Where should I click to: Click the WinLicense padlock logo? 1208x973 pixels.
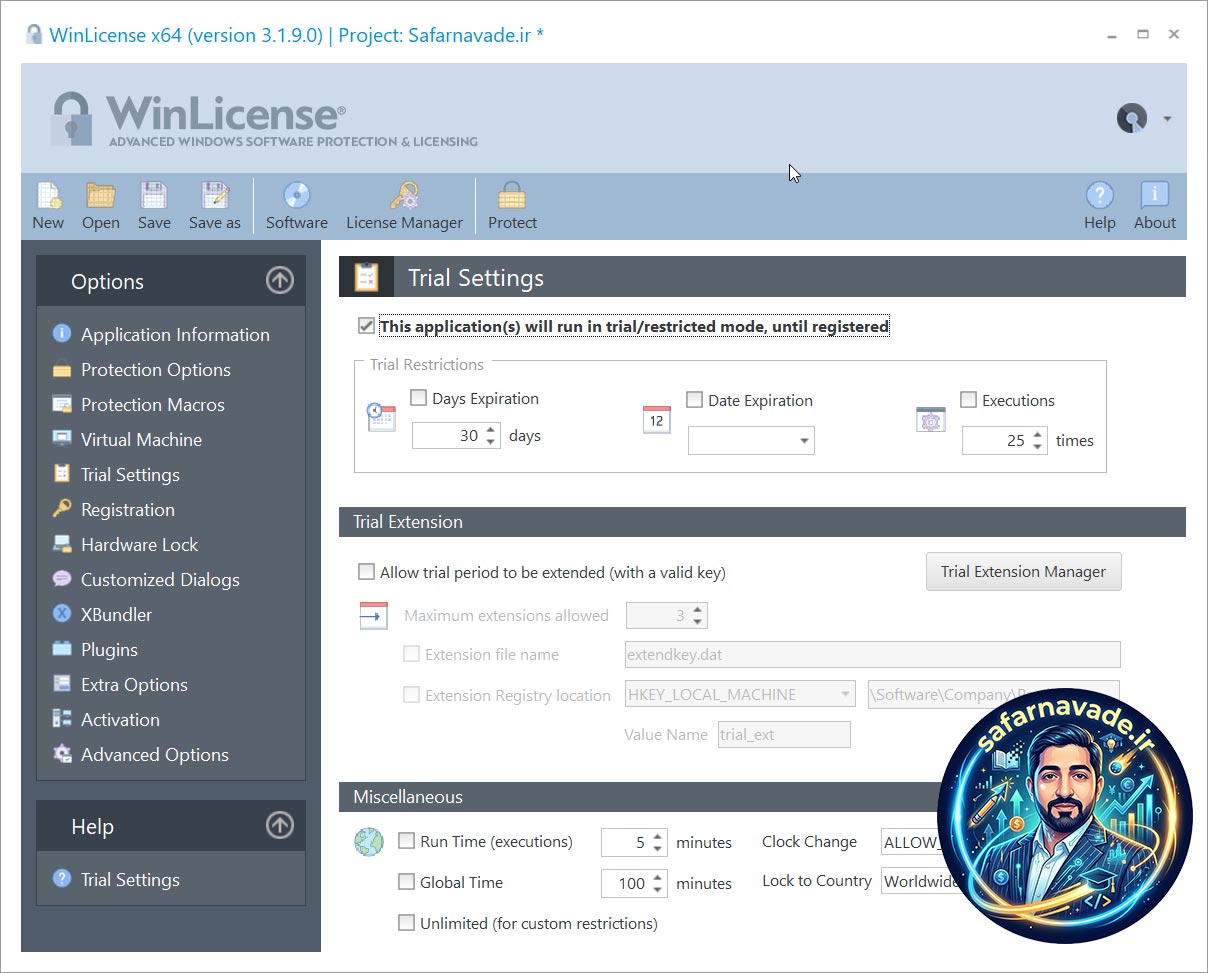tap(72, 118)
